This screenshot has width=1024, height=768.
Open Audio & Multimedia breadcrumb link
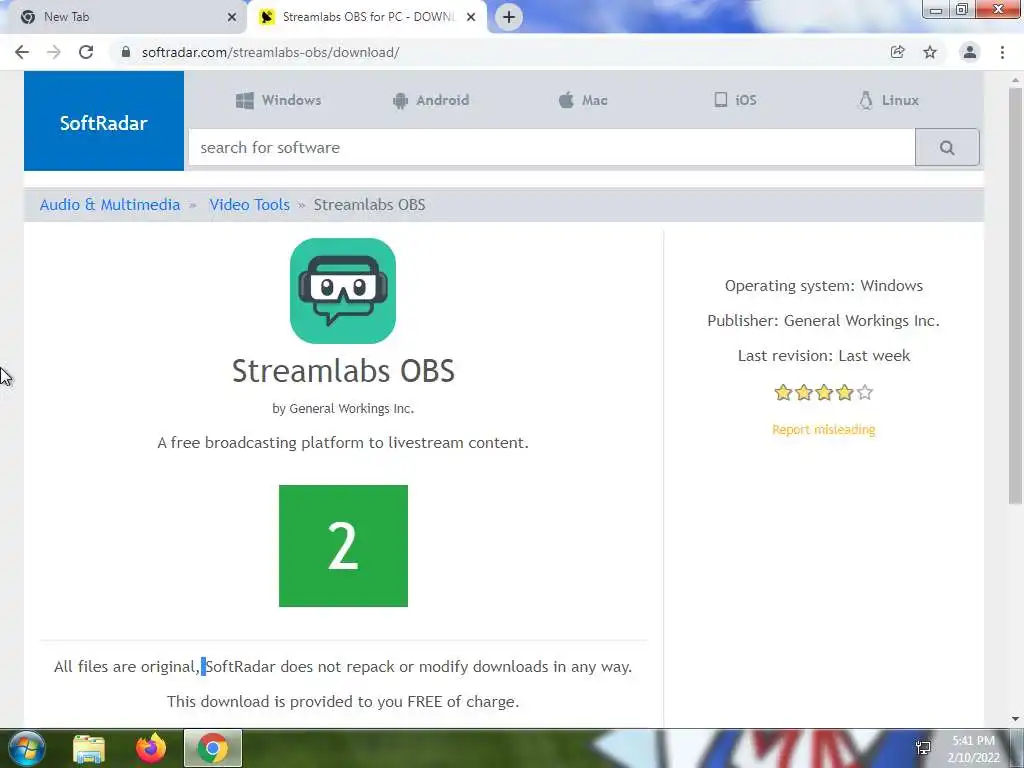click(110, 205)
